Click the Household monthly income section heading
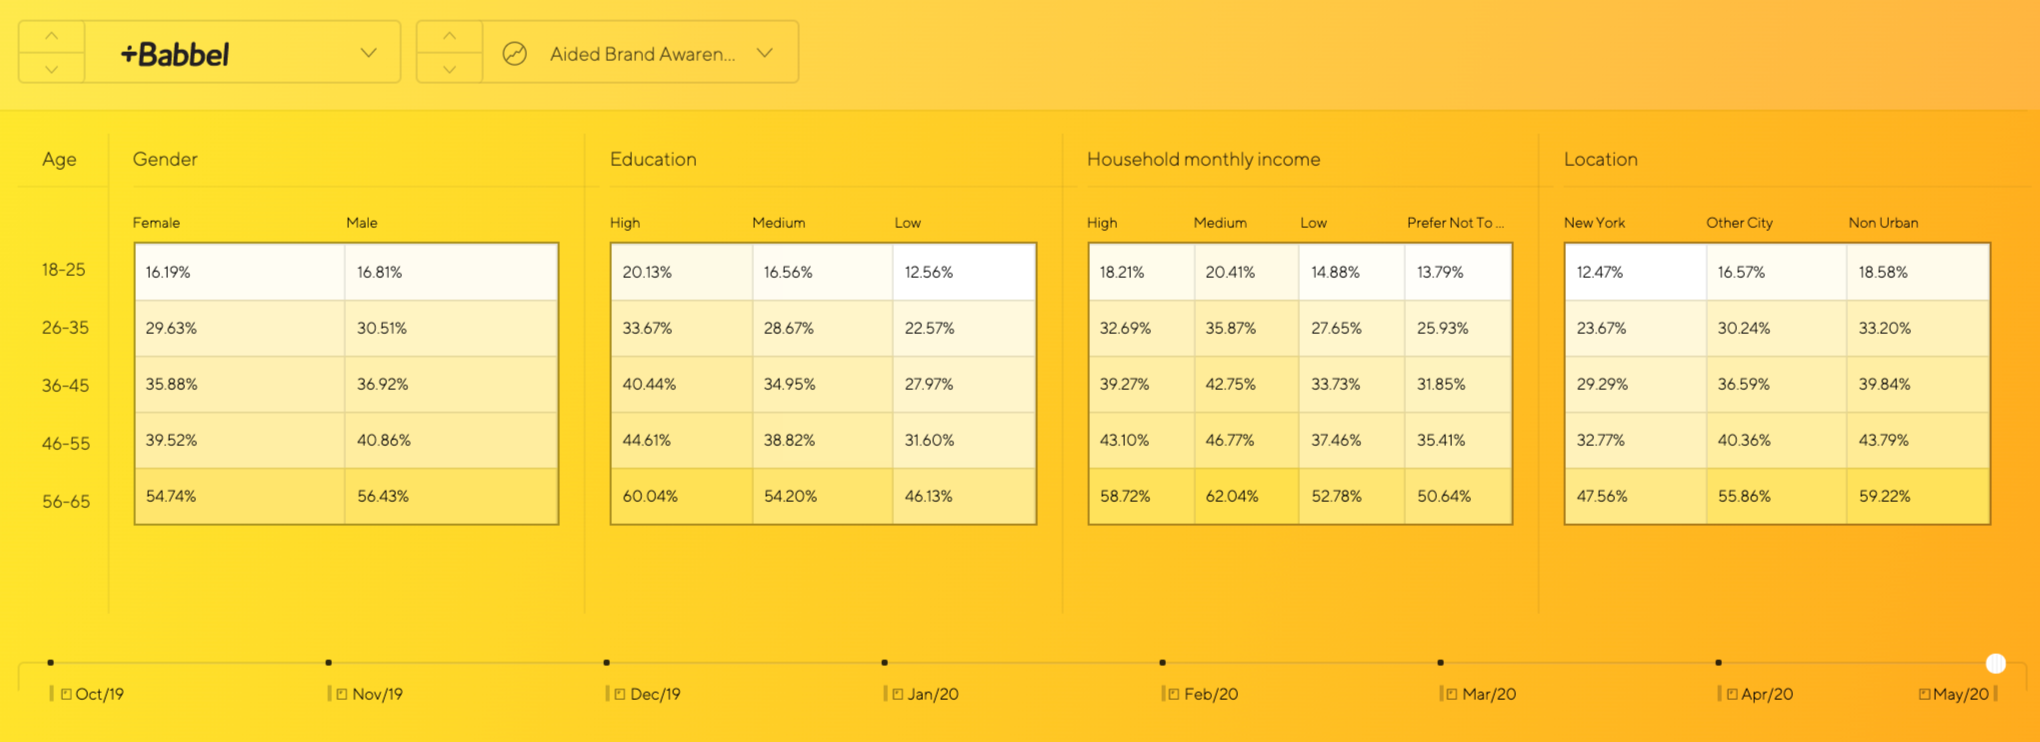 (x=1203, y=159)
